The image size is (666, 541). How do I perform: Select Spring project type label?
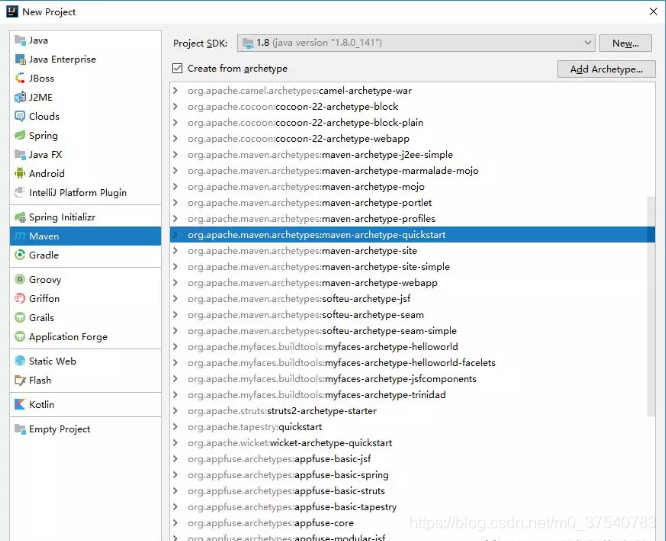[x=43, y=136]
